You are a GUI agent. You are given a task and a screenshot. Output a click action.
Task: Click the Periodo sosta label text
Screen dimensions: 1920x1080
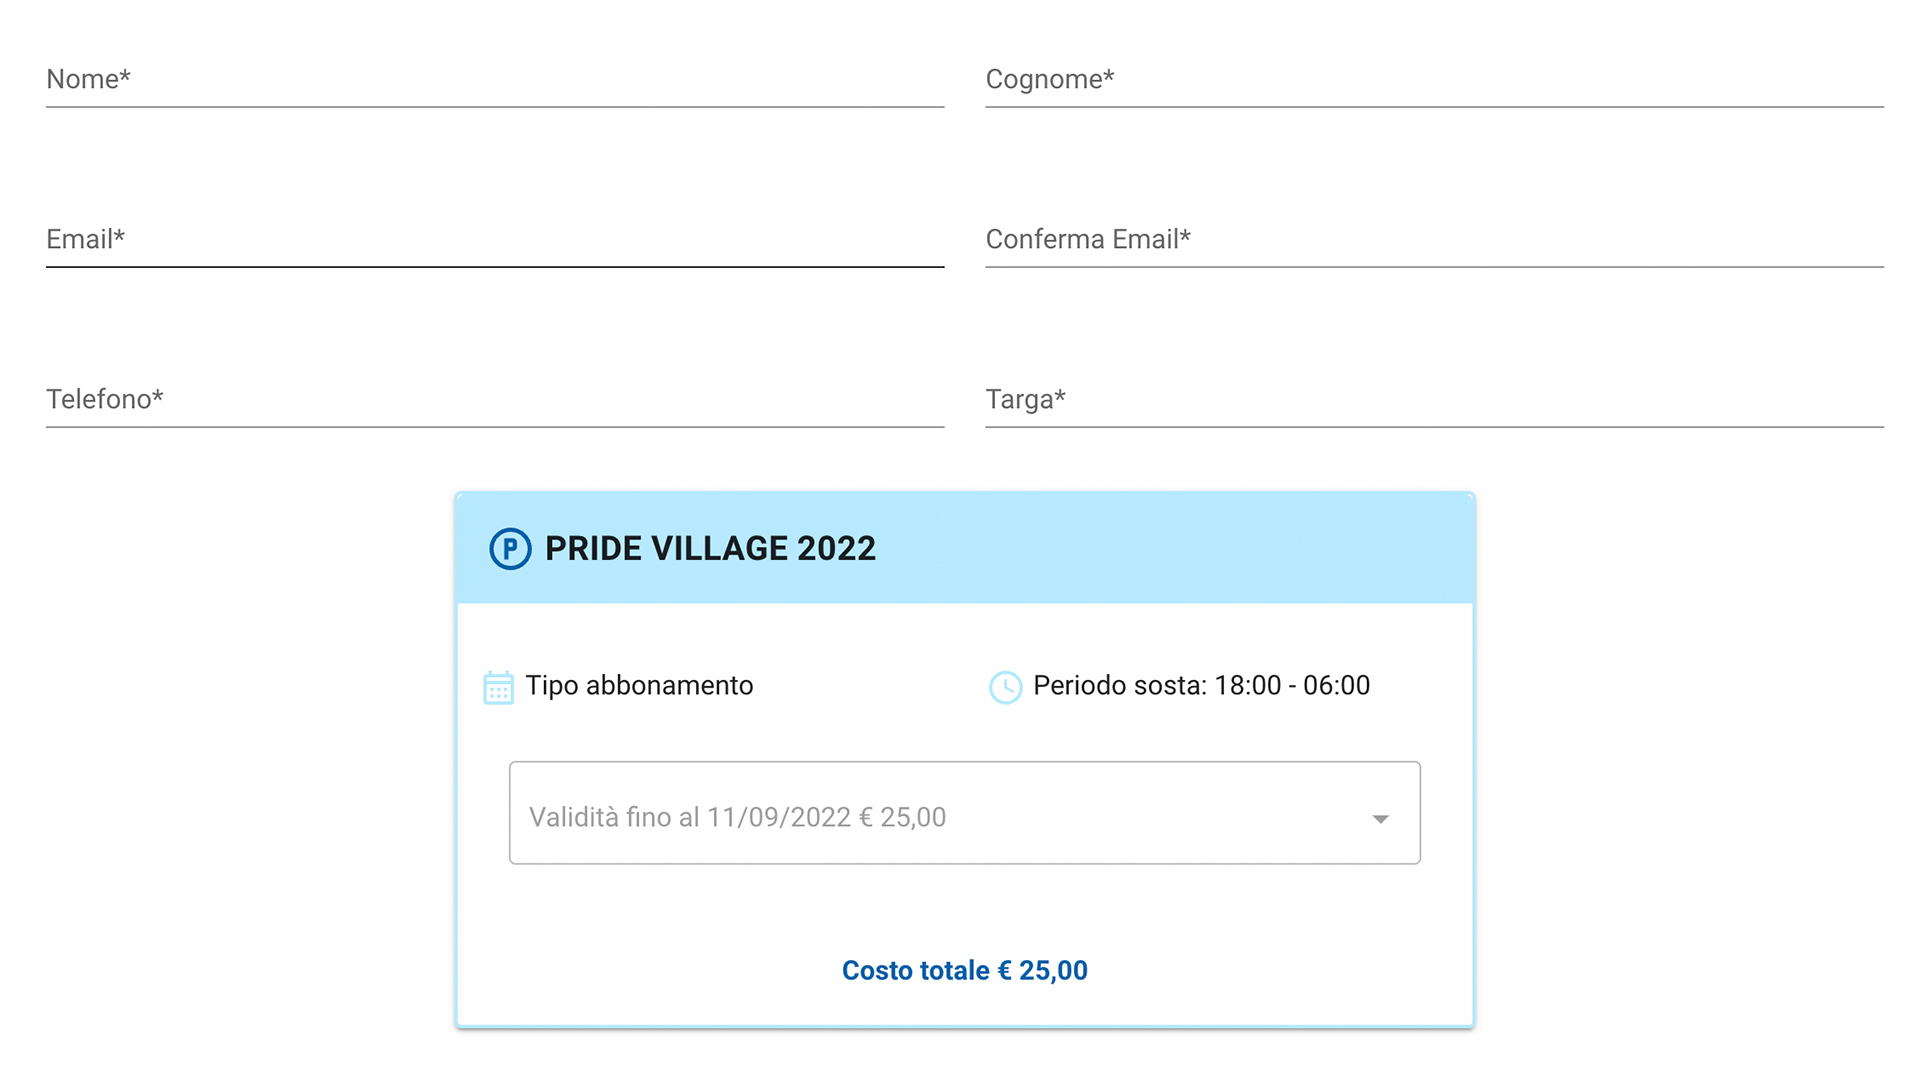[x=1120, y=686]
